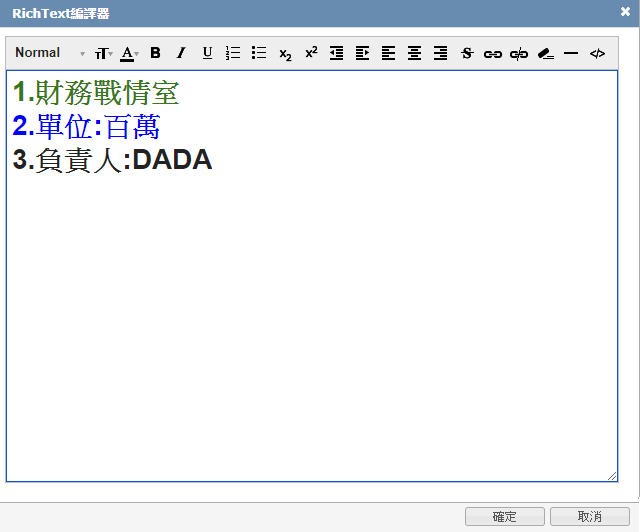Align text to the right
The image size is (640, 532).
[440, 53]
